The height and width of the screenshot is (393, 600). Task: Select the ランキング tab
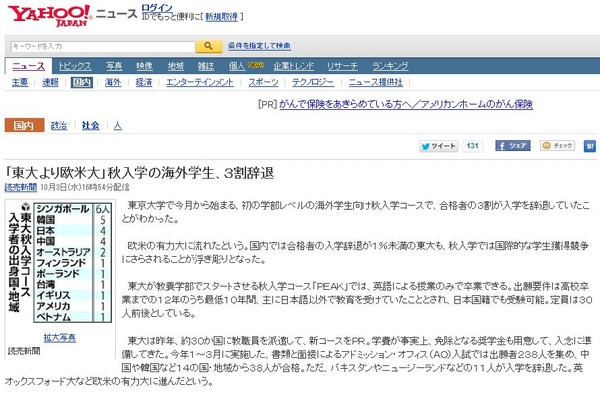[390, 66]
